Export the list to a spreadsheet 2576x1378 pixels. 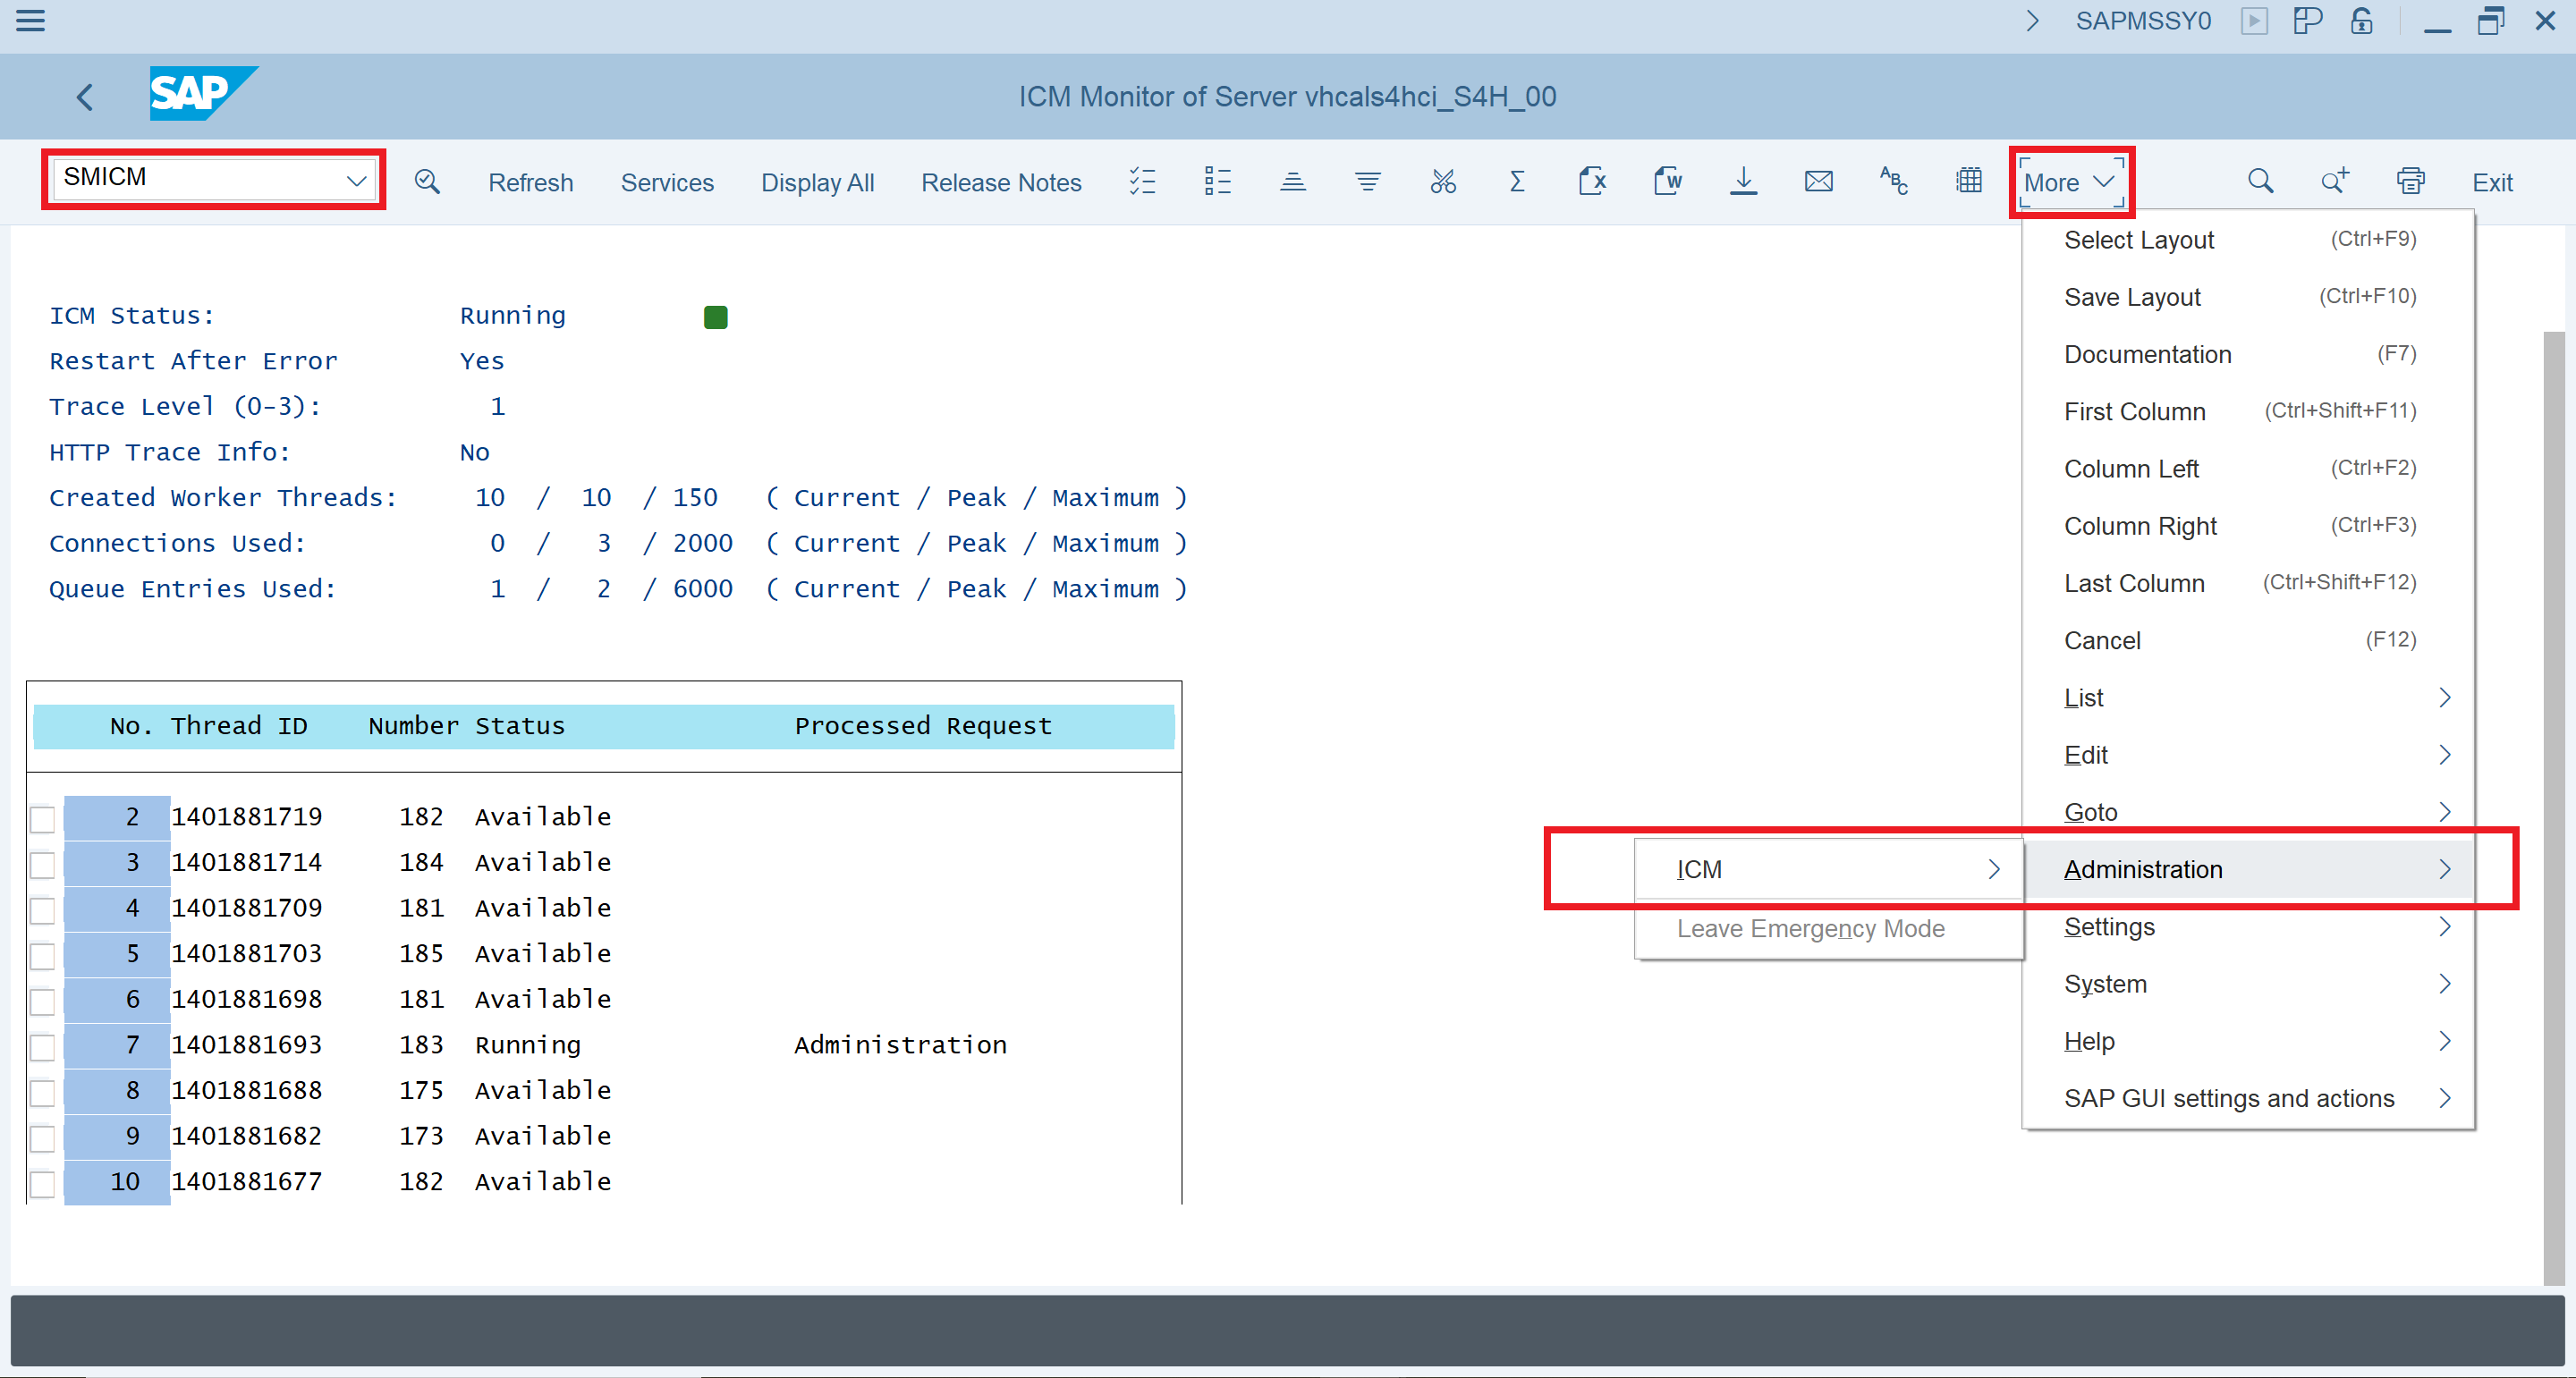click(x=1593, y=181)
